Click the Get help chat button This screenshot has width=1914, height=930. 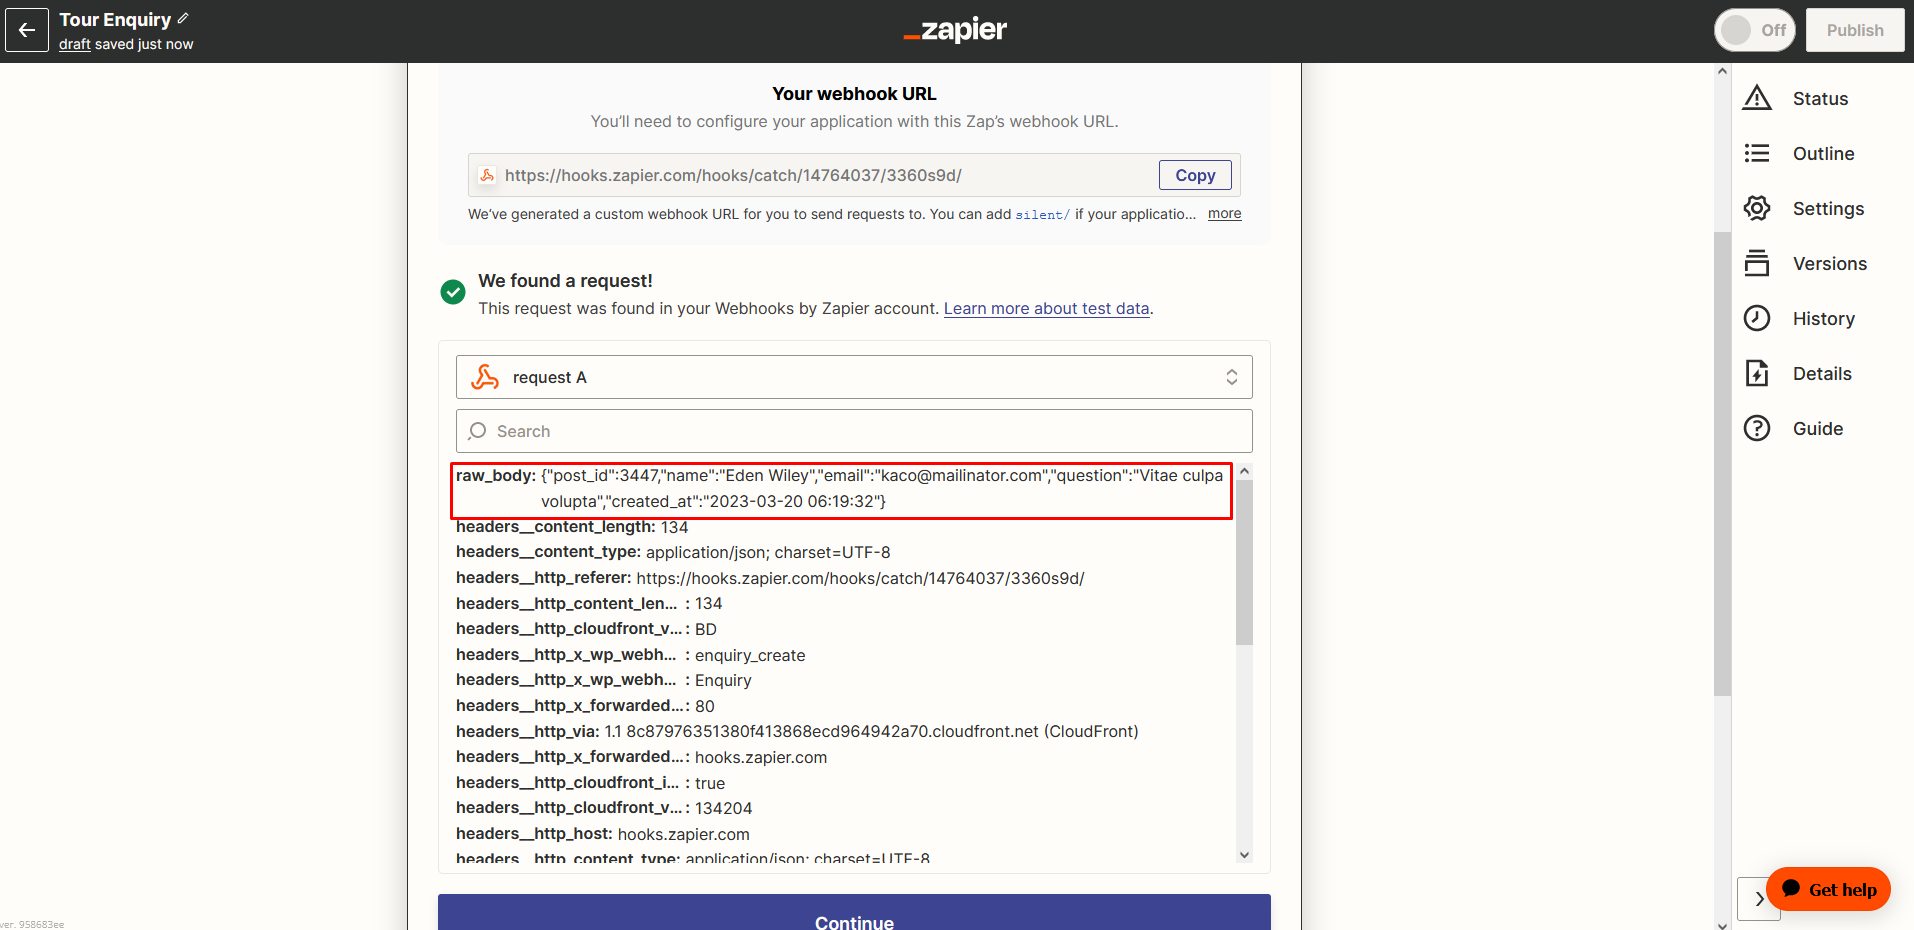(1828, 889)
